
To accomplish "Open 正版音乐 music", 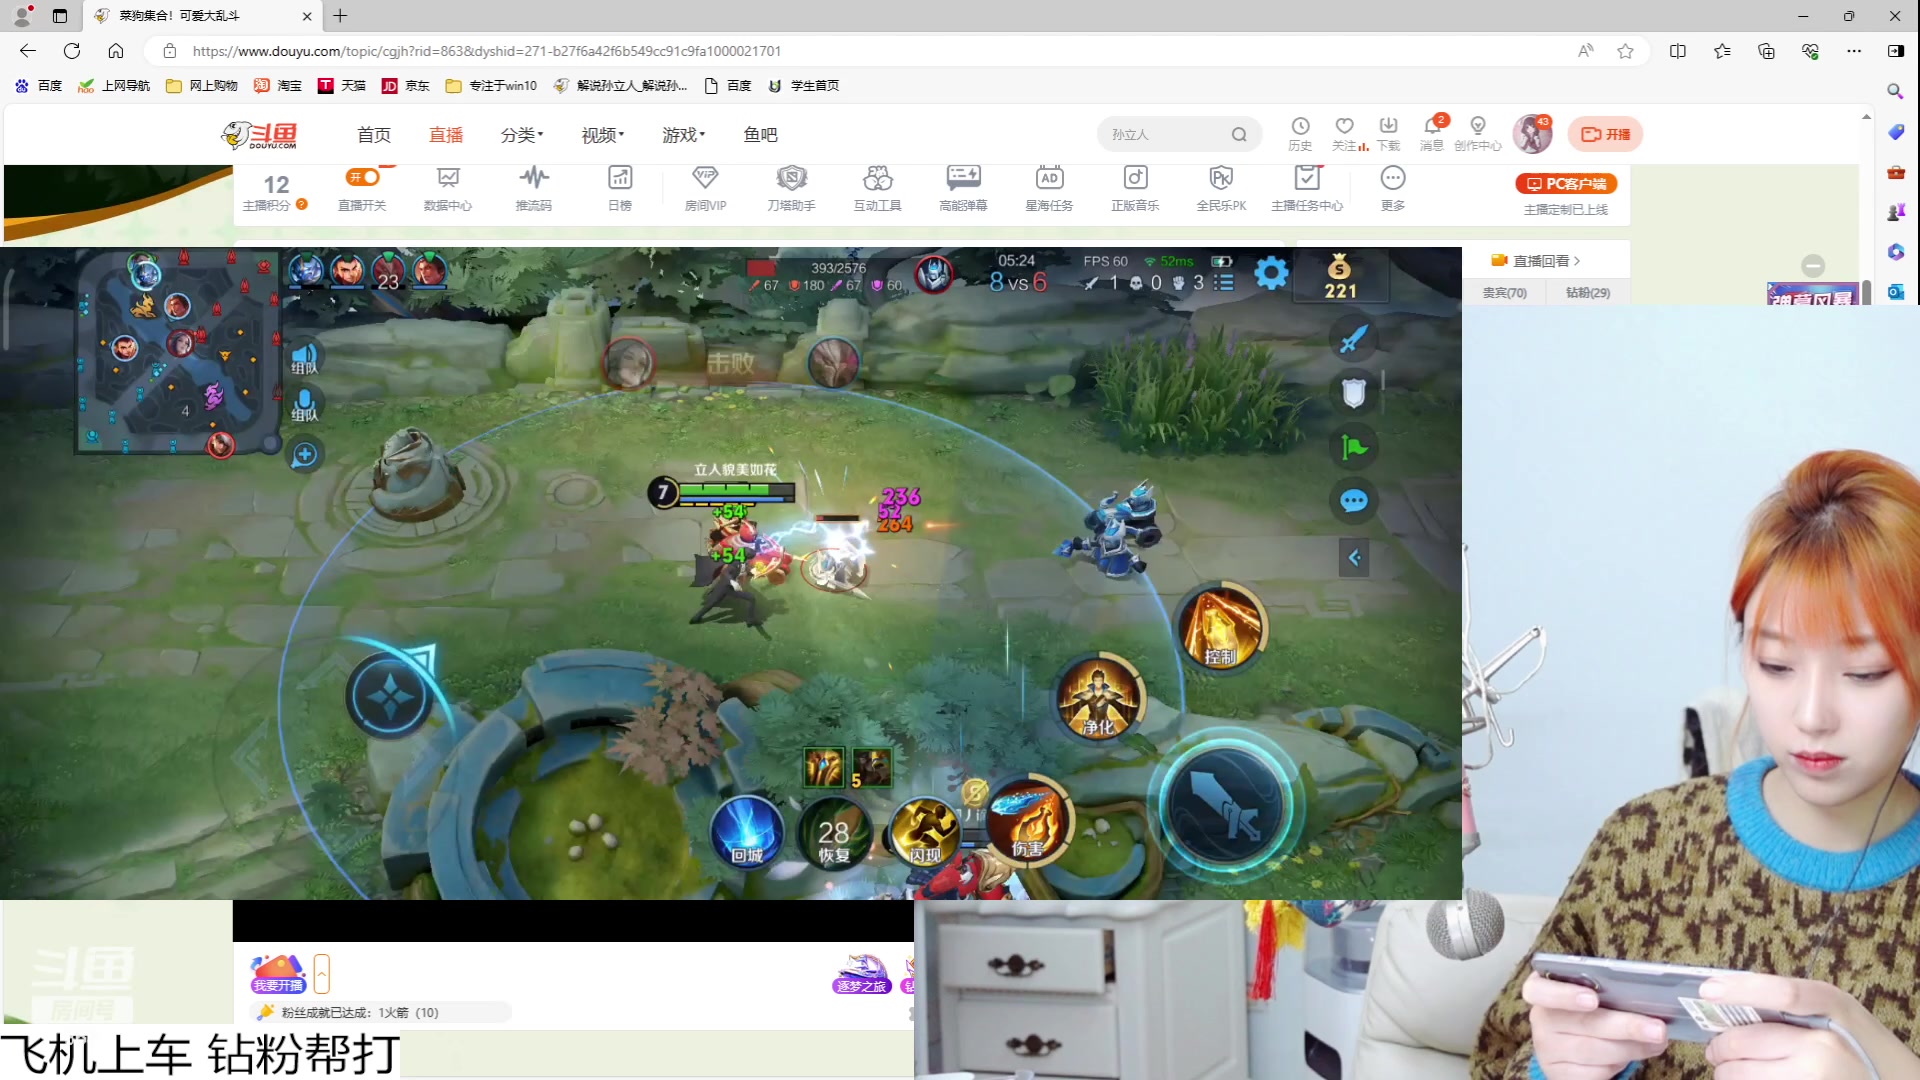I will click(x=1135, y=188).
